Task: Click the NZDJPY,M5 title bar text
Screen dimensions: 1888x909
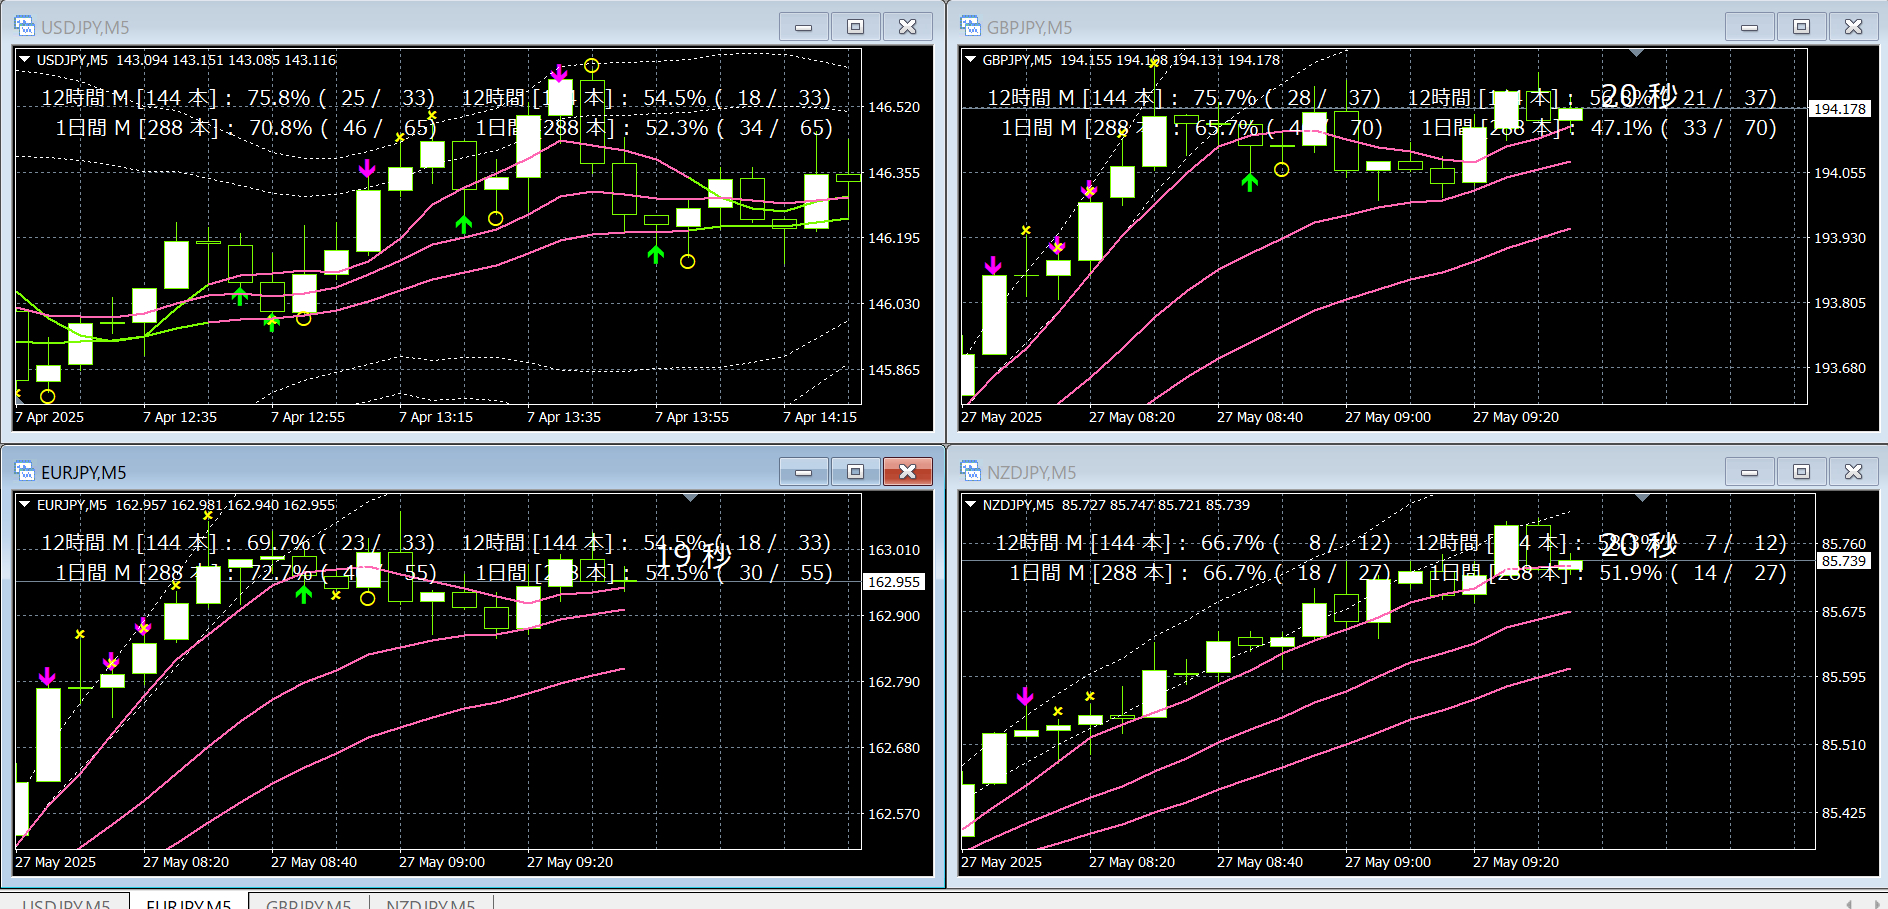Action: 1032,473
